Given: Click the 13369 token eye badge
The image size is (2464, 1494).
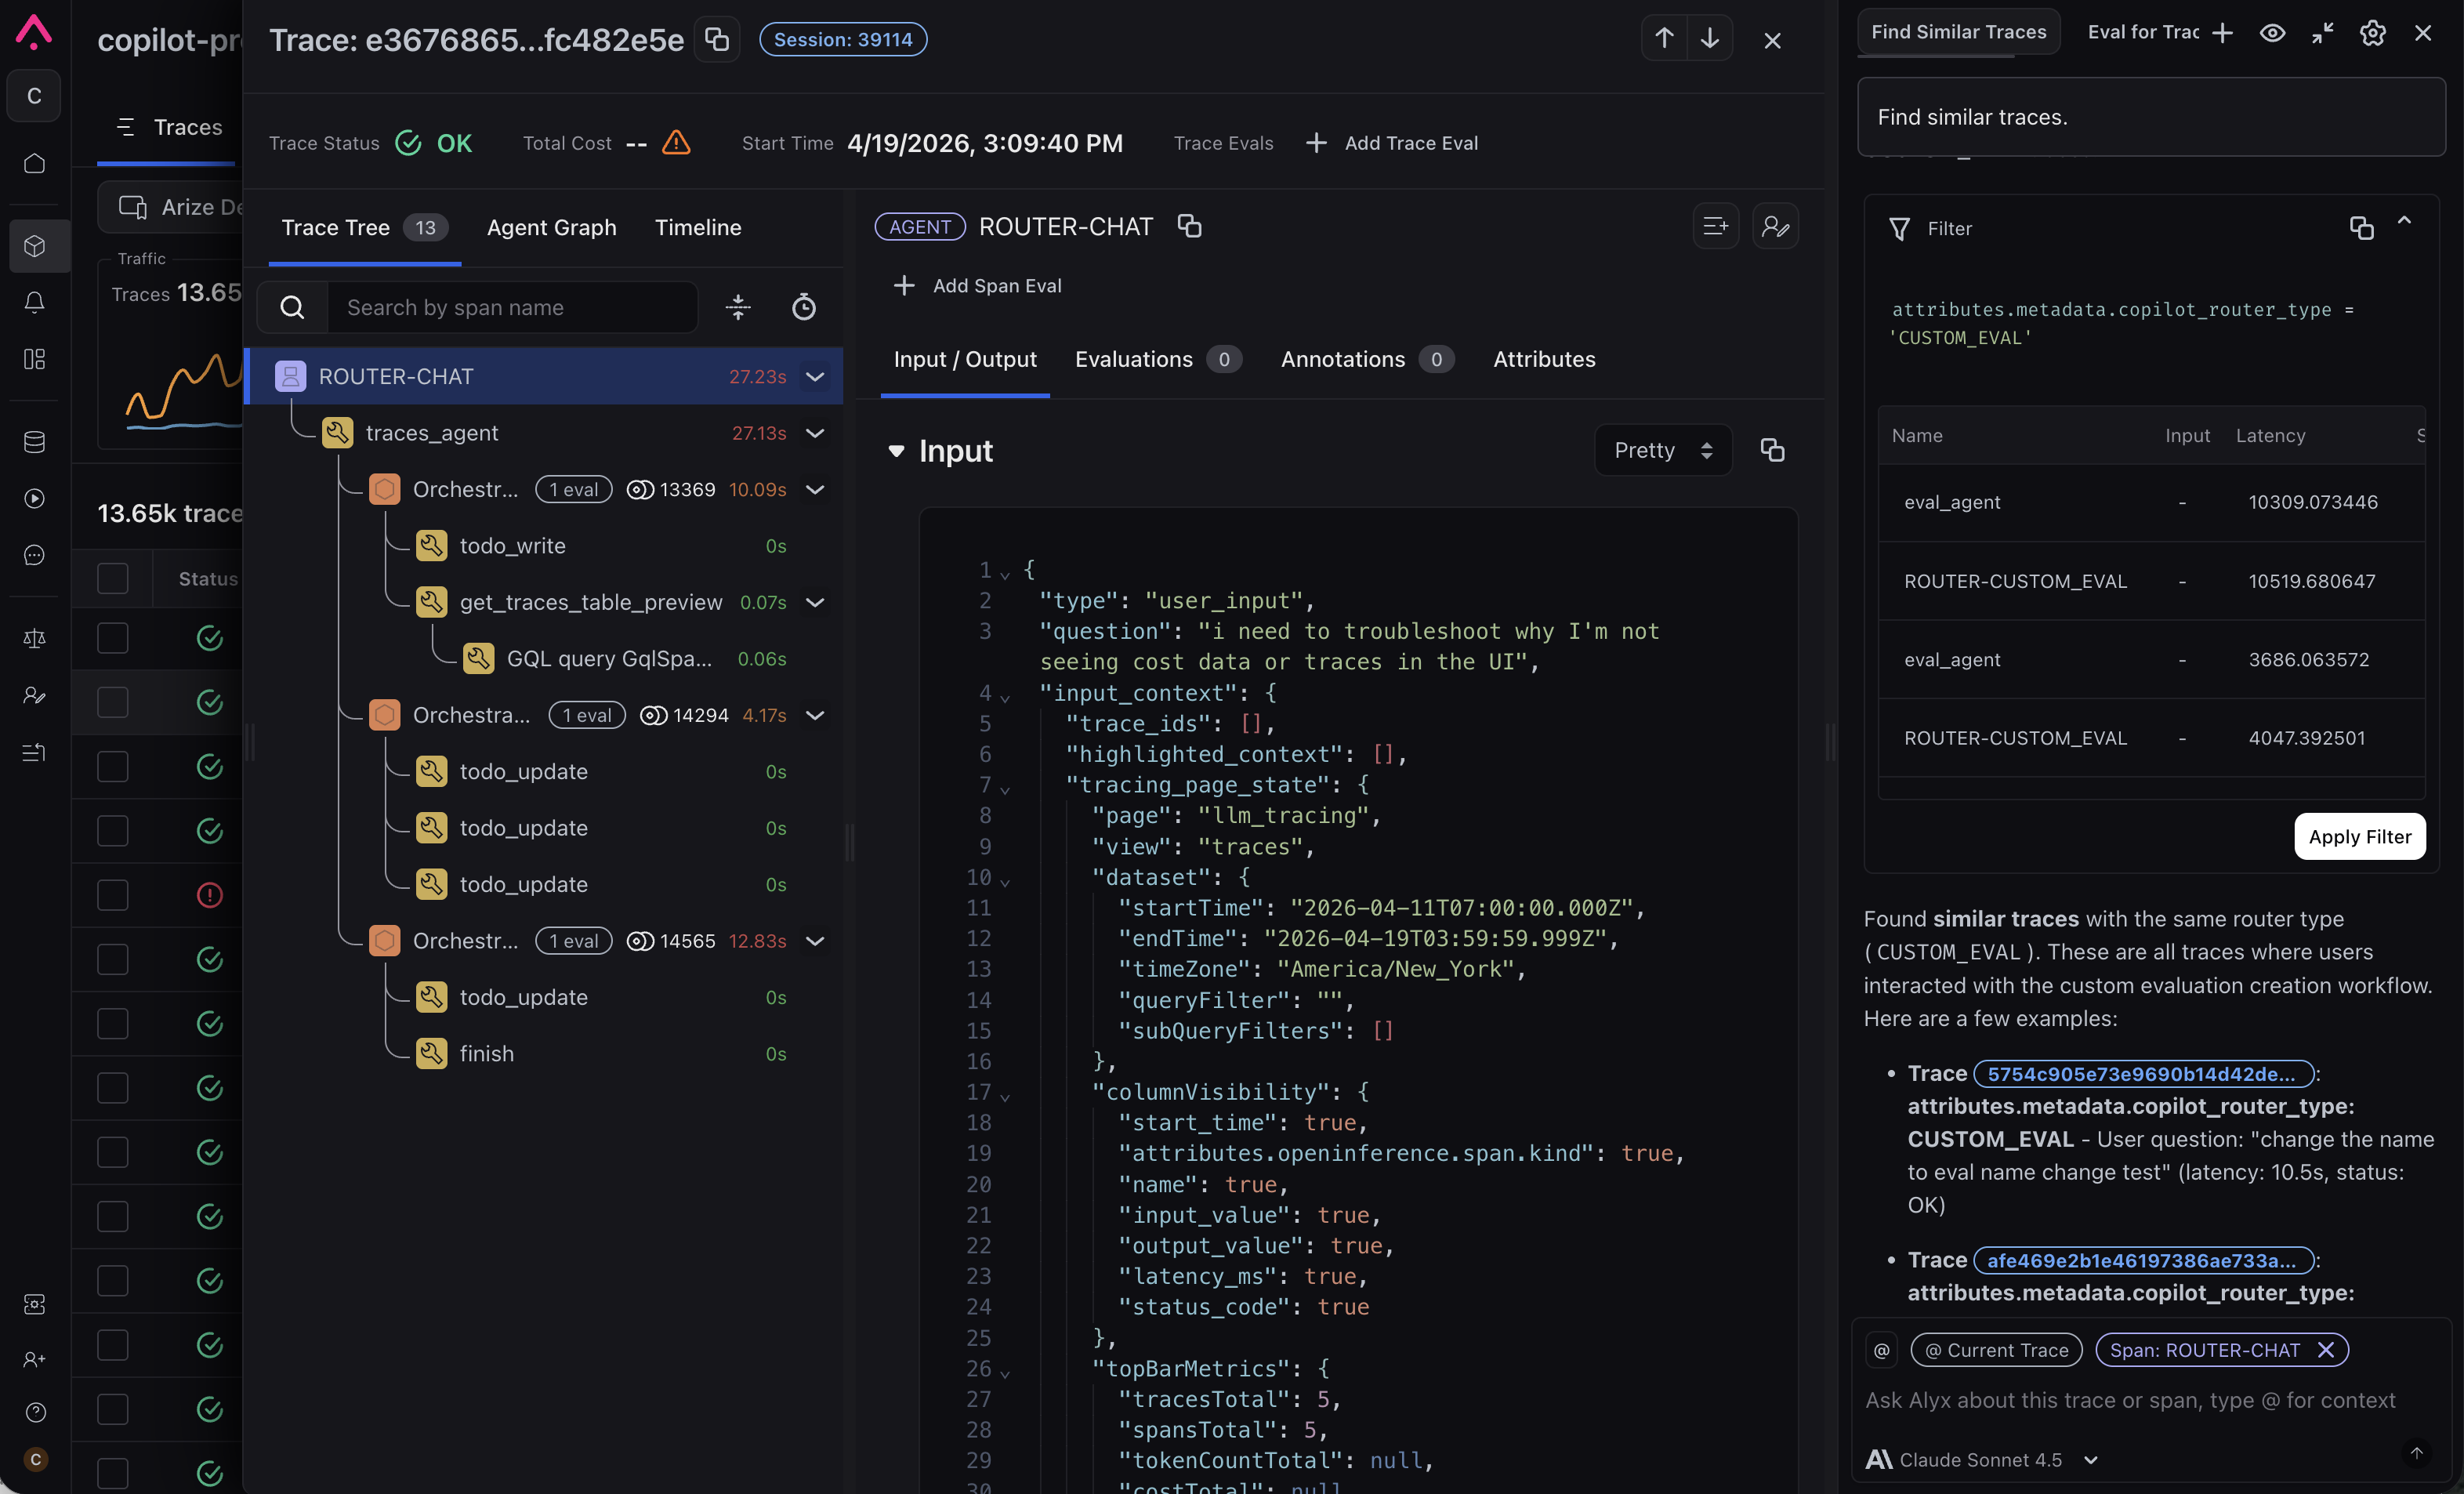Looking at the screenshot, I should click(671, 489).
